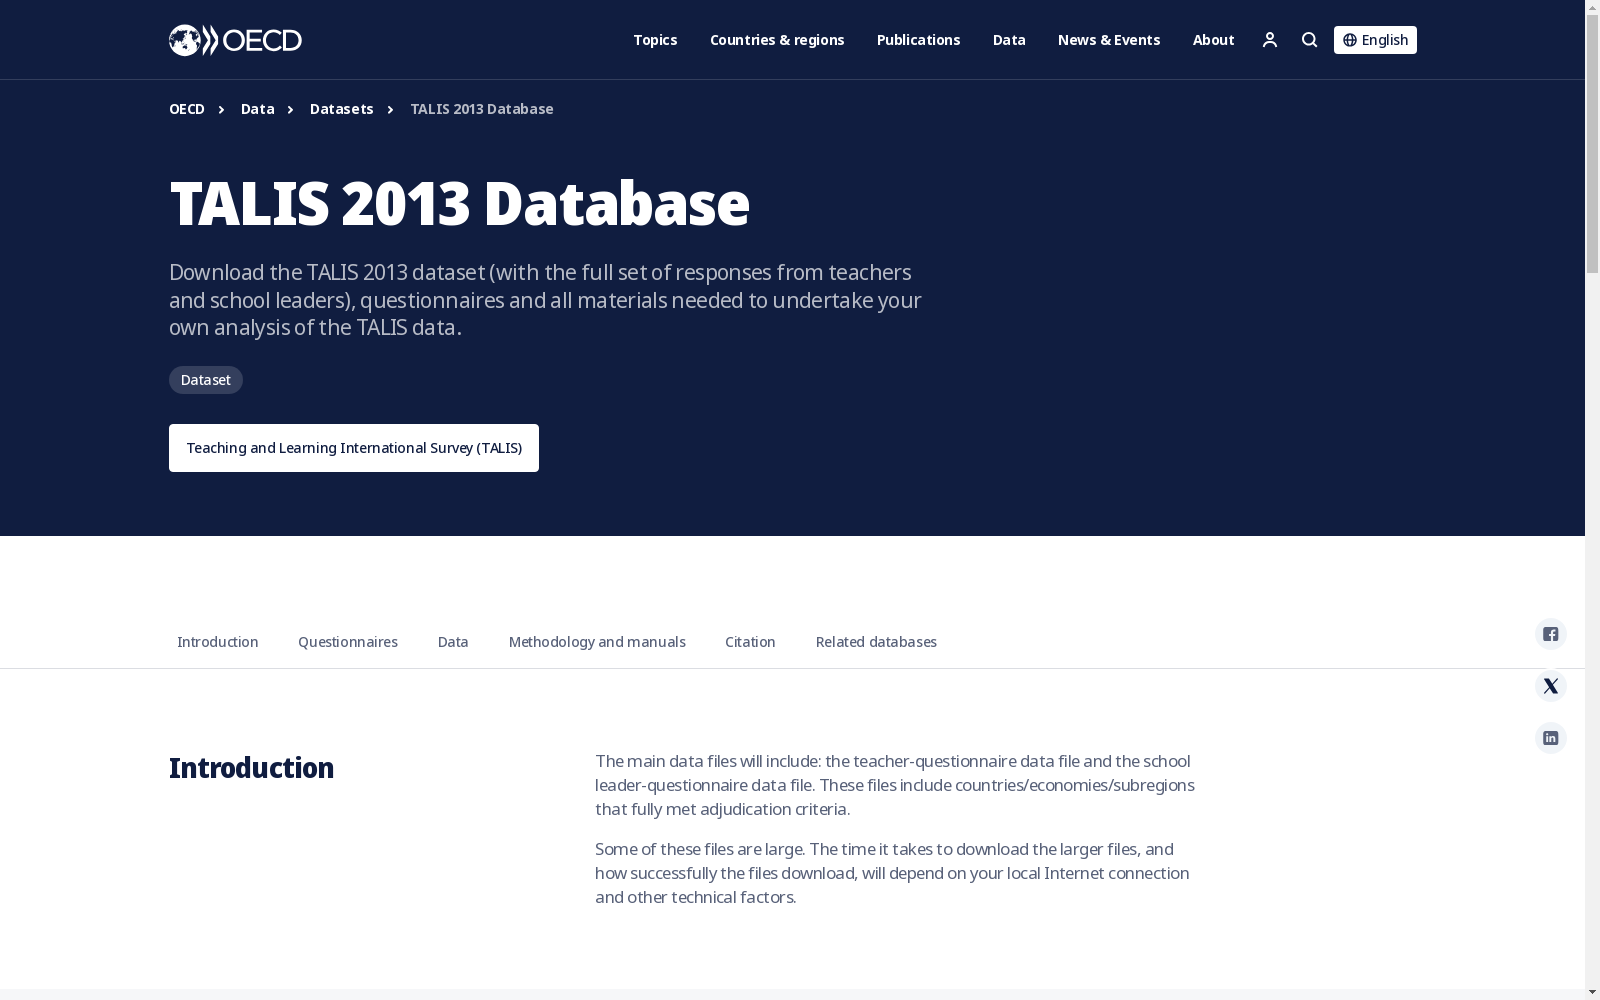Click the Dataset tag
The height and width of the screenshot is (1000, 1600).
coord(206,380)
